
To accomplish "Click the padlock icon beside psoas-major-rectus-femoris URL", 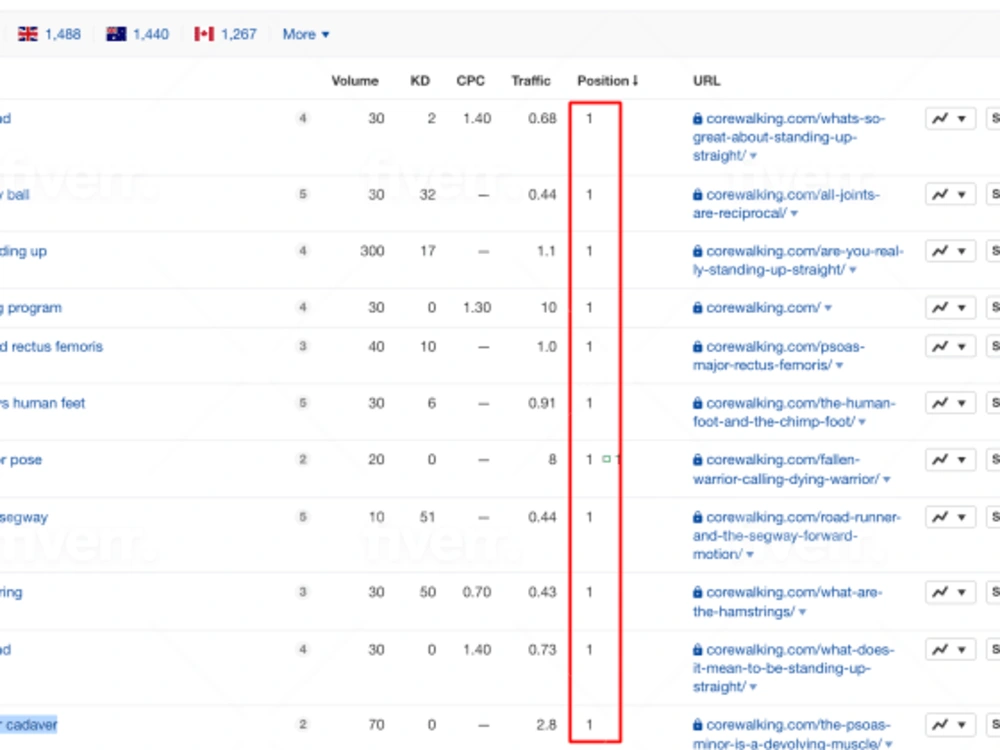I will [698, 347].
